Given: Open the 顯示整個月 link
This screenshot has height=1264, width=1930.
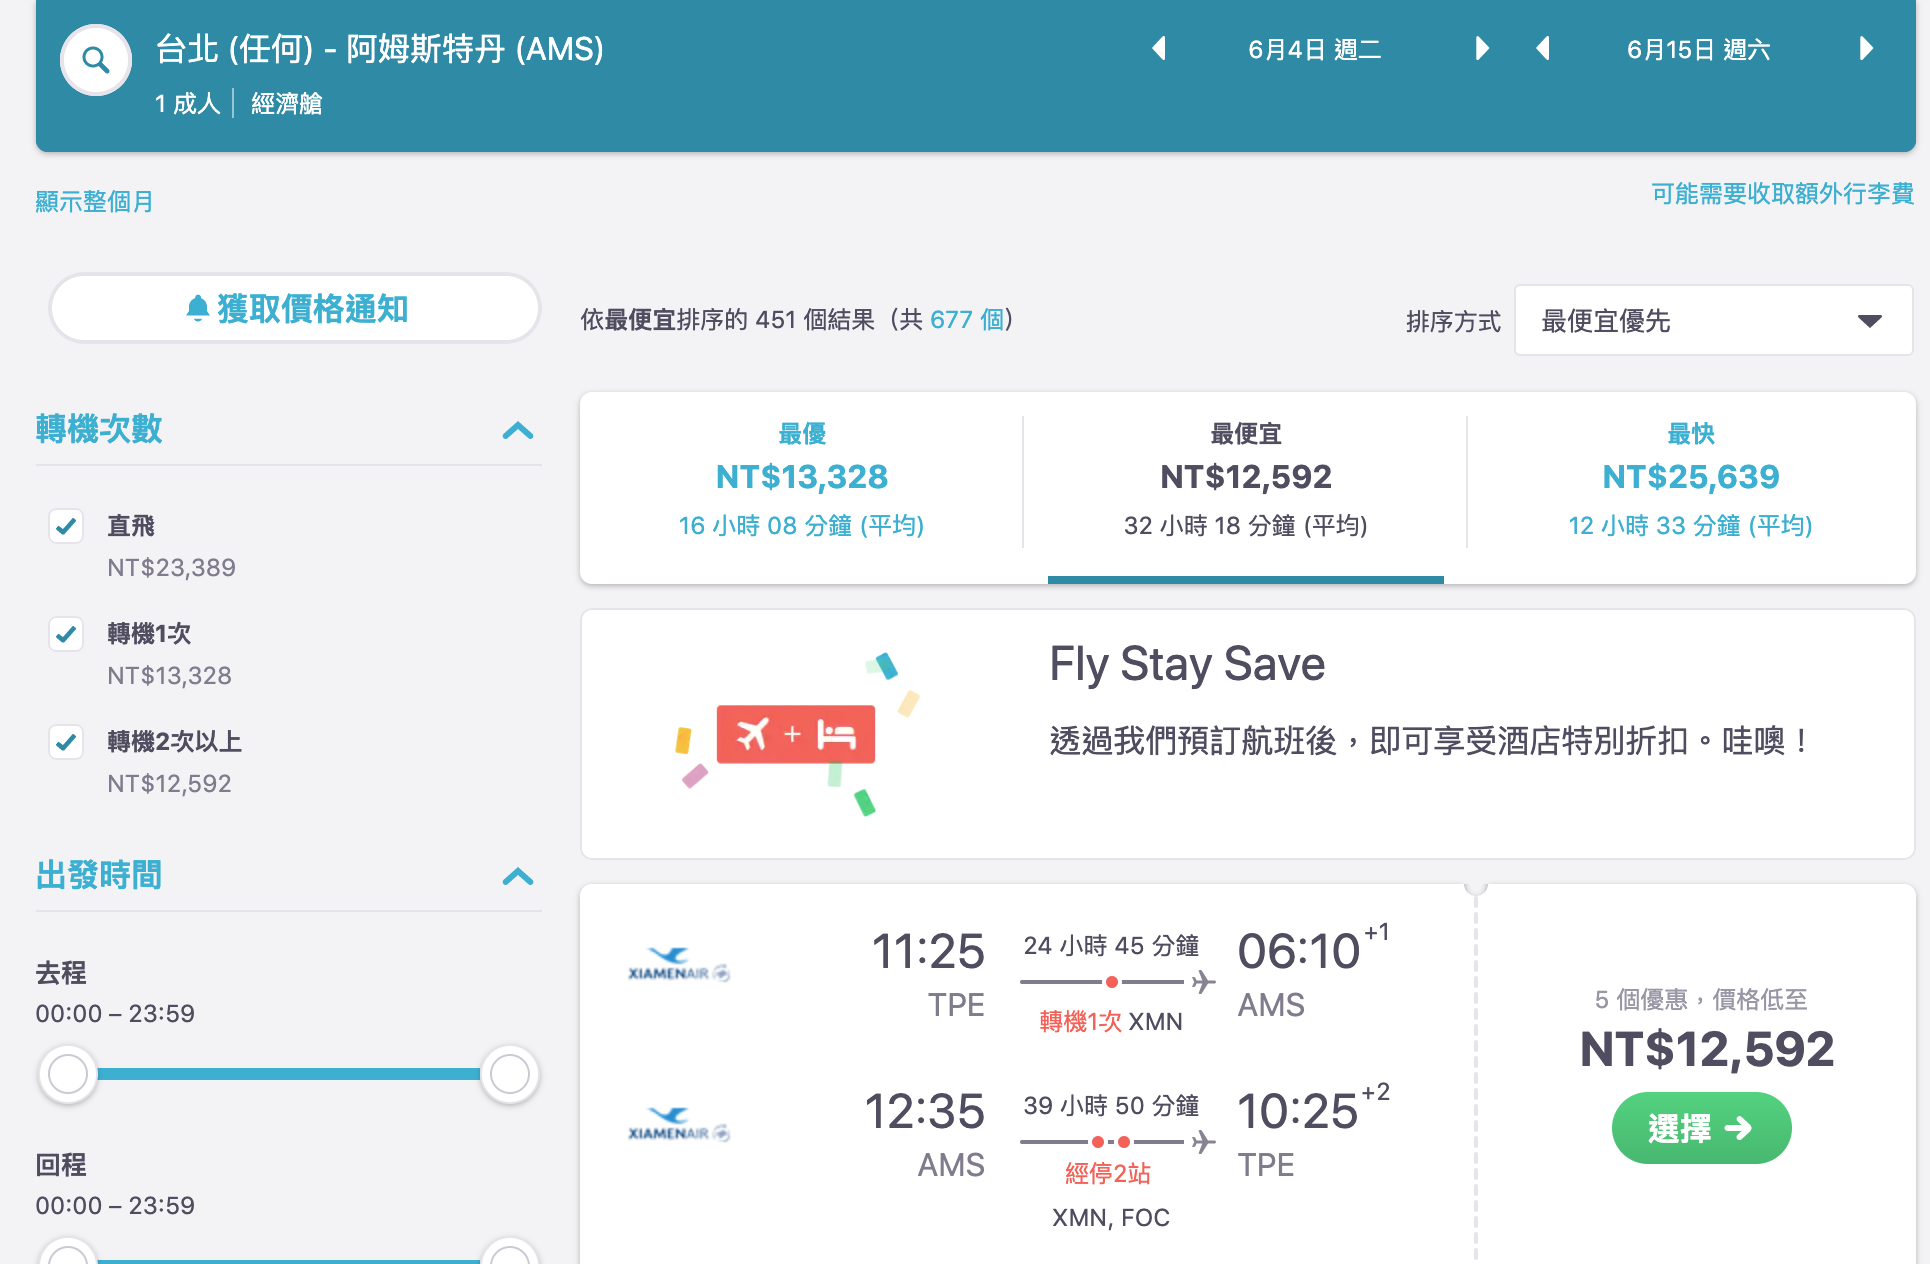Looking at the screenshot, I should click(95, 201).
